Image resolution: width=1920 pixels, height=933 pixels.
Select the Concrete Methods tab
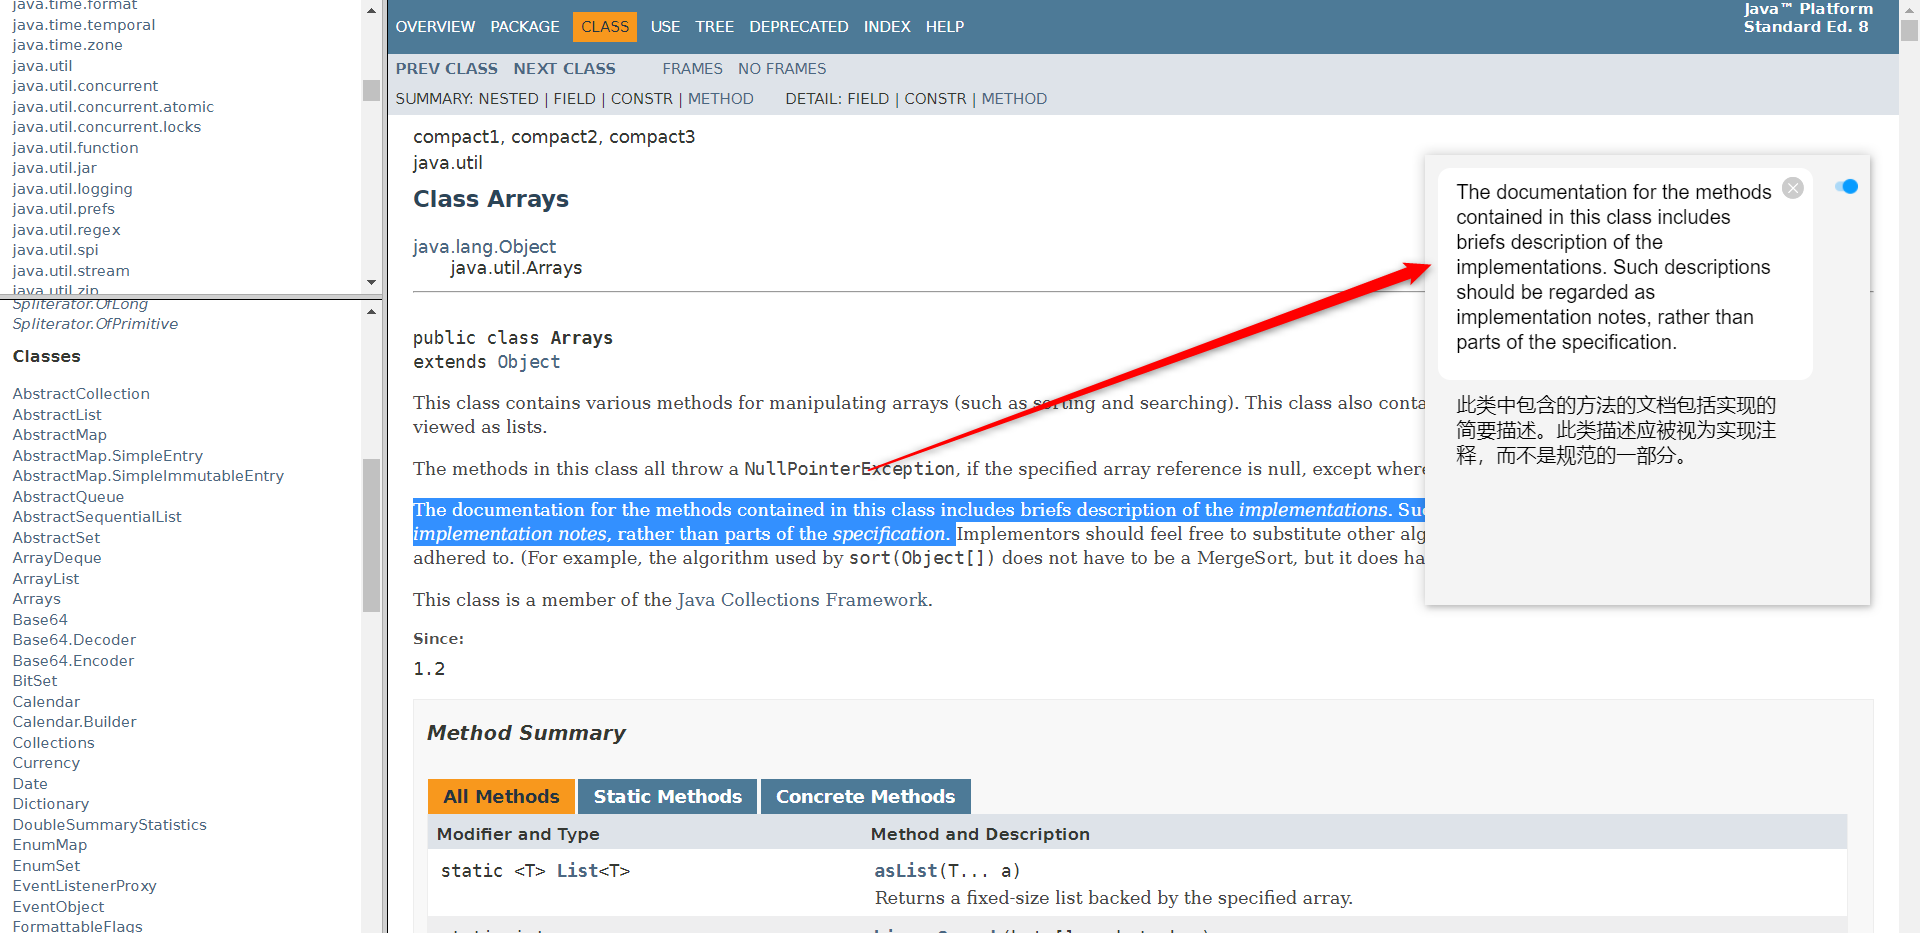tap(866, 797)
